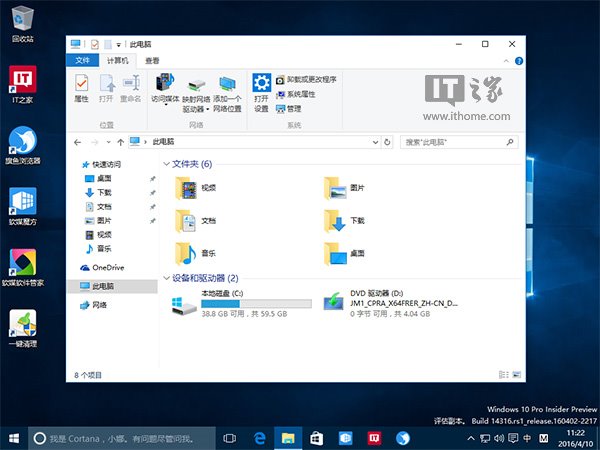Image resolution: width=600 pixels, height=450 pixels.
Task: Click 添加一个网络位置 ribbon icon
Action: 227,90
